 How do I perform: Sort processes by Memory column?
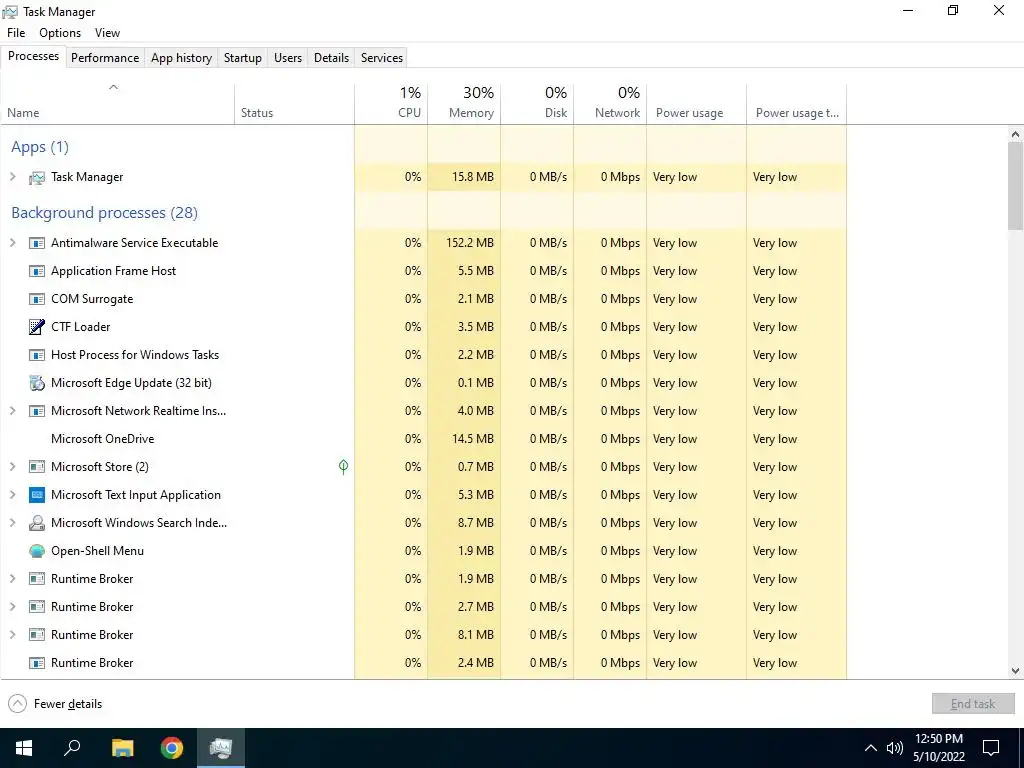point(464,104)
